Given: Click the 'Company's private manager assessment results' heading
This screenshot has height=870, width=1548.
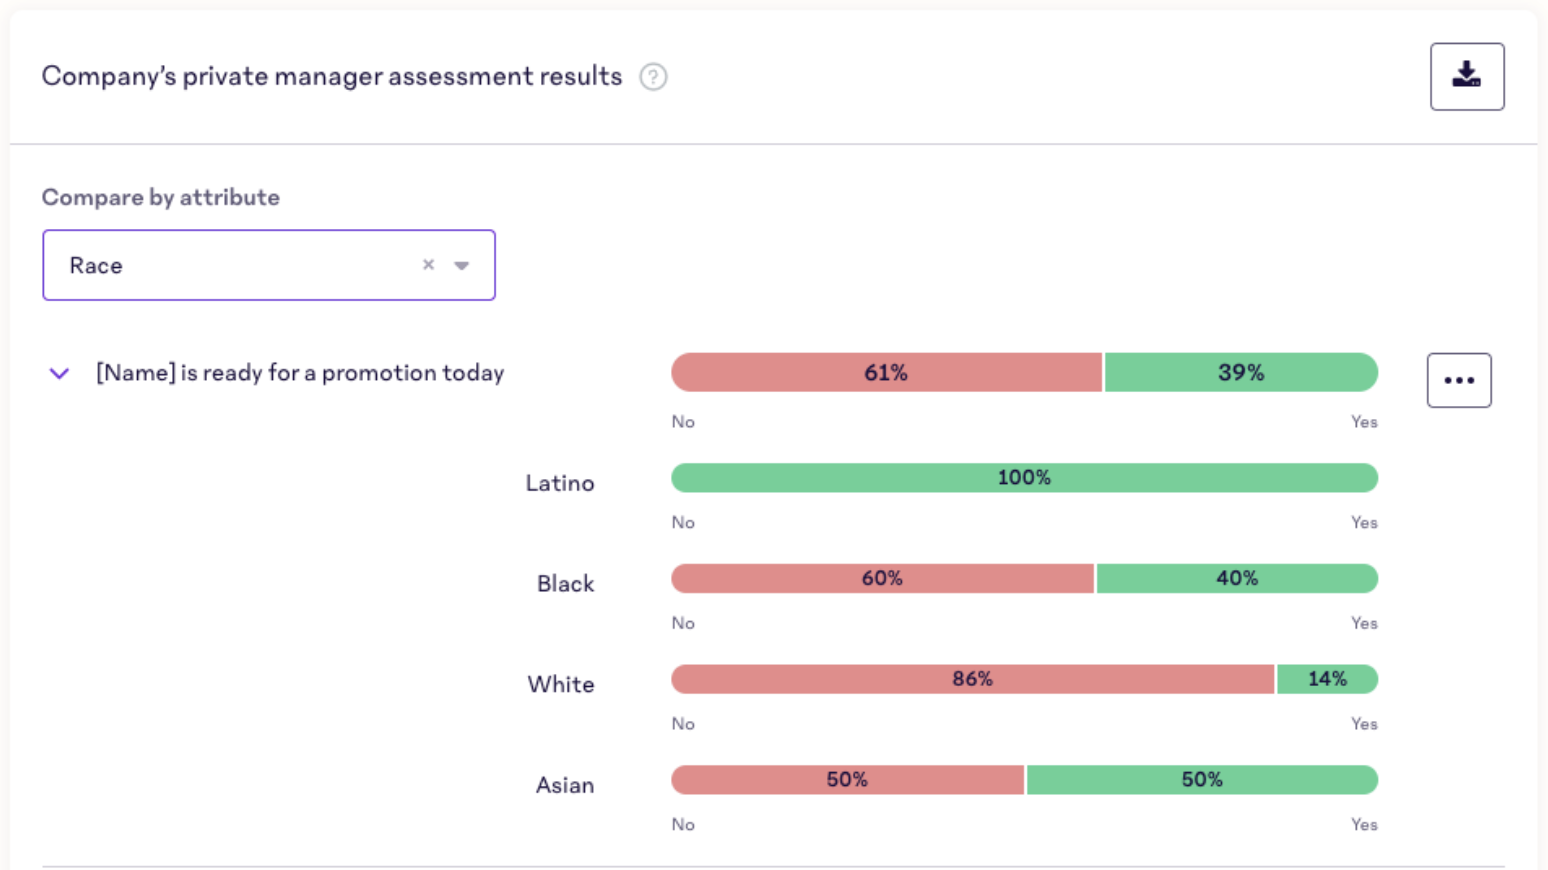Looking at the screenshot, I should pos(332,76).
